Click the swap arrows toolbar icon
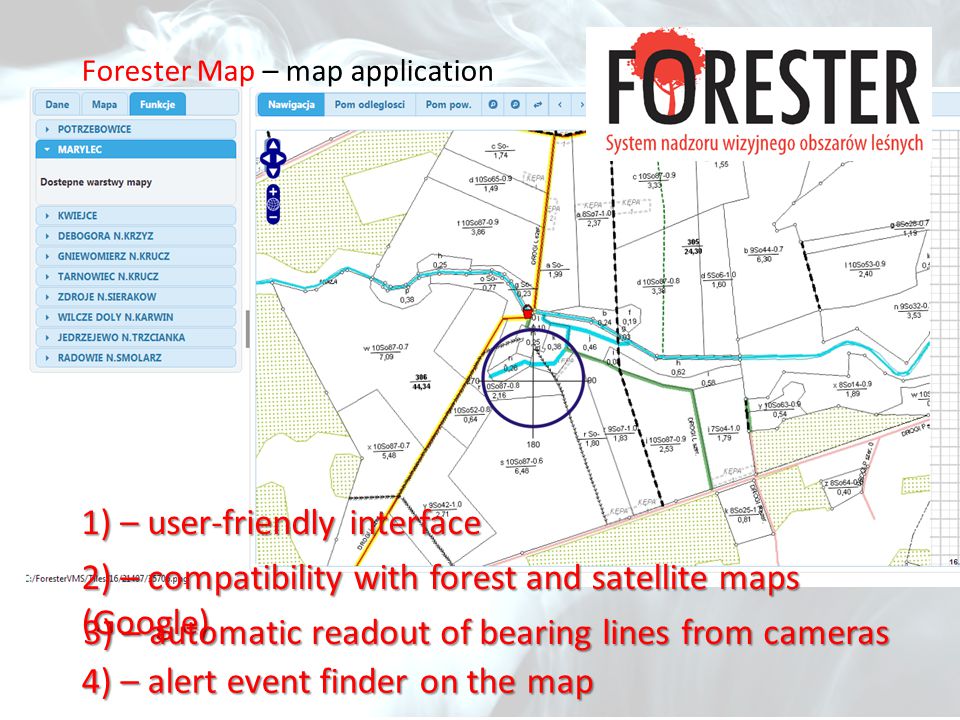Viewport: 960px width, 720px height. pos(538,105)
